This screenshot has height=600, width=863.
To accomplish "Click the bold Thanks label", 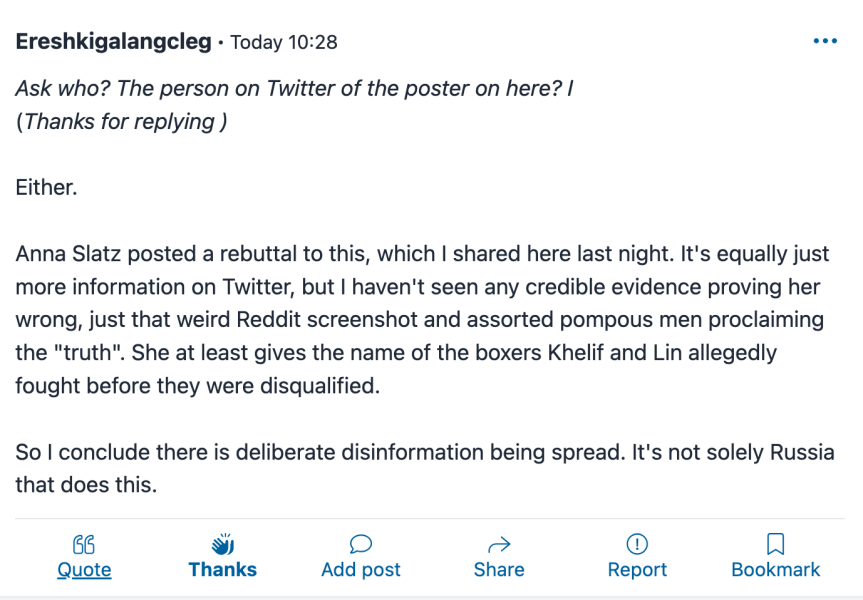I will pos(222,570).
